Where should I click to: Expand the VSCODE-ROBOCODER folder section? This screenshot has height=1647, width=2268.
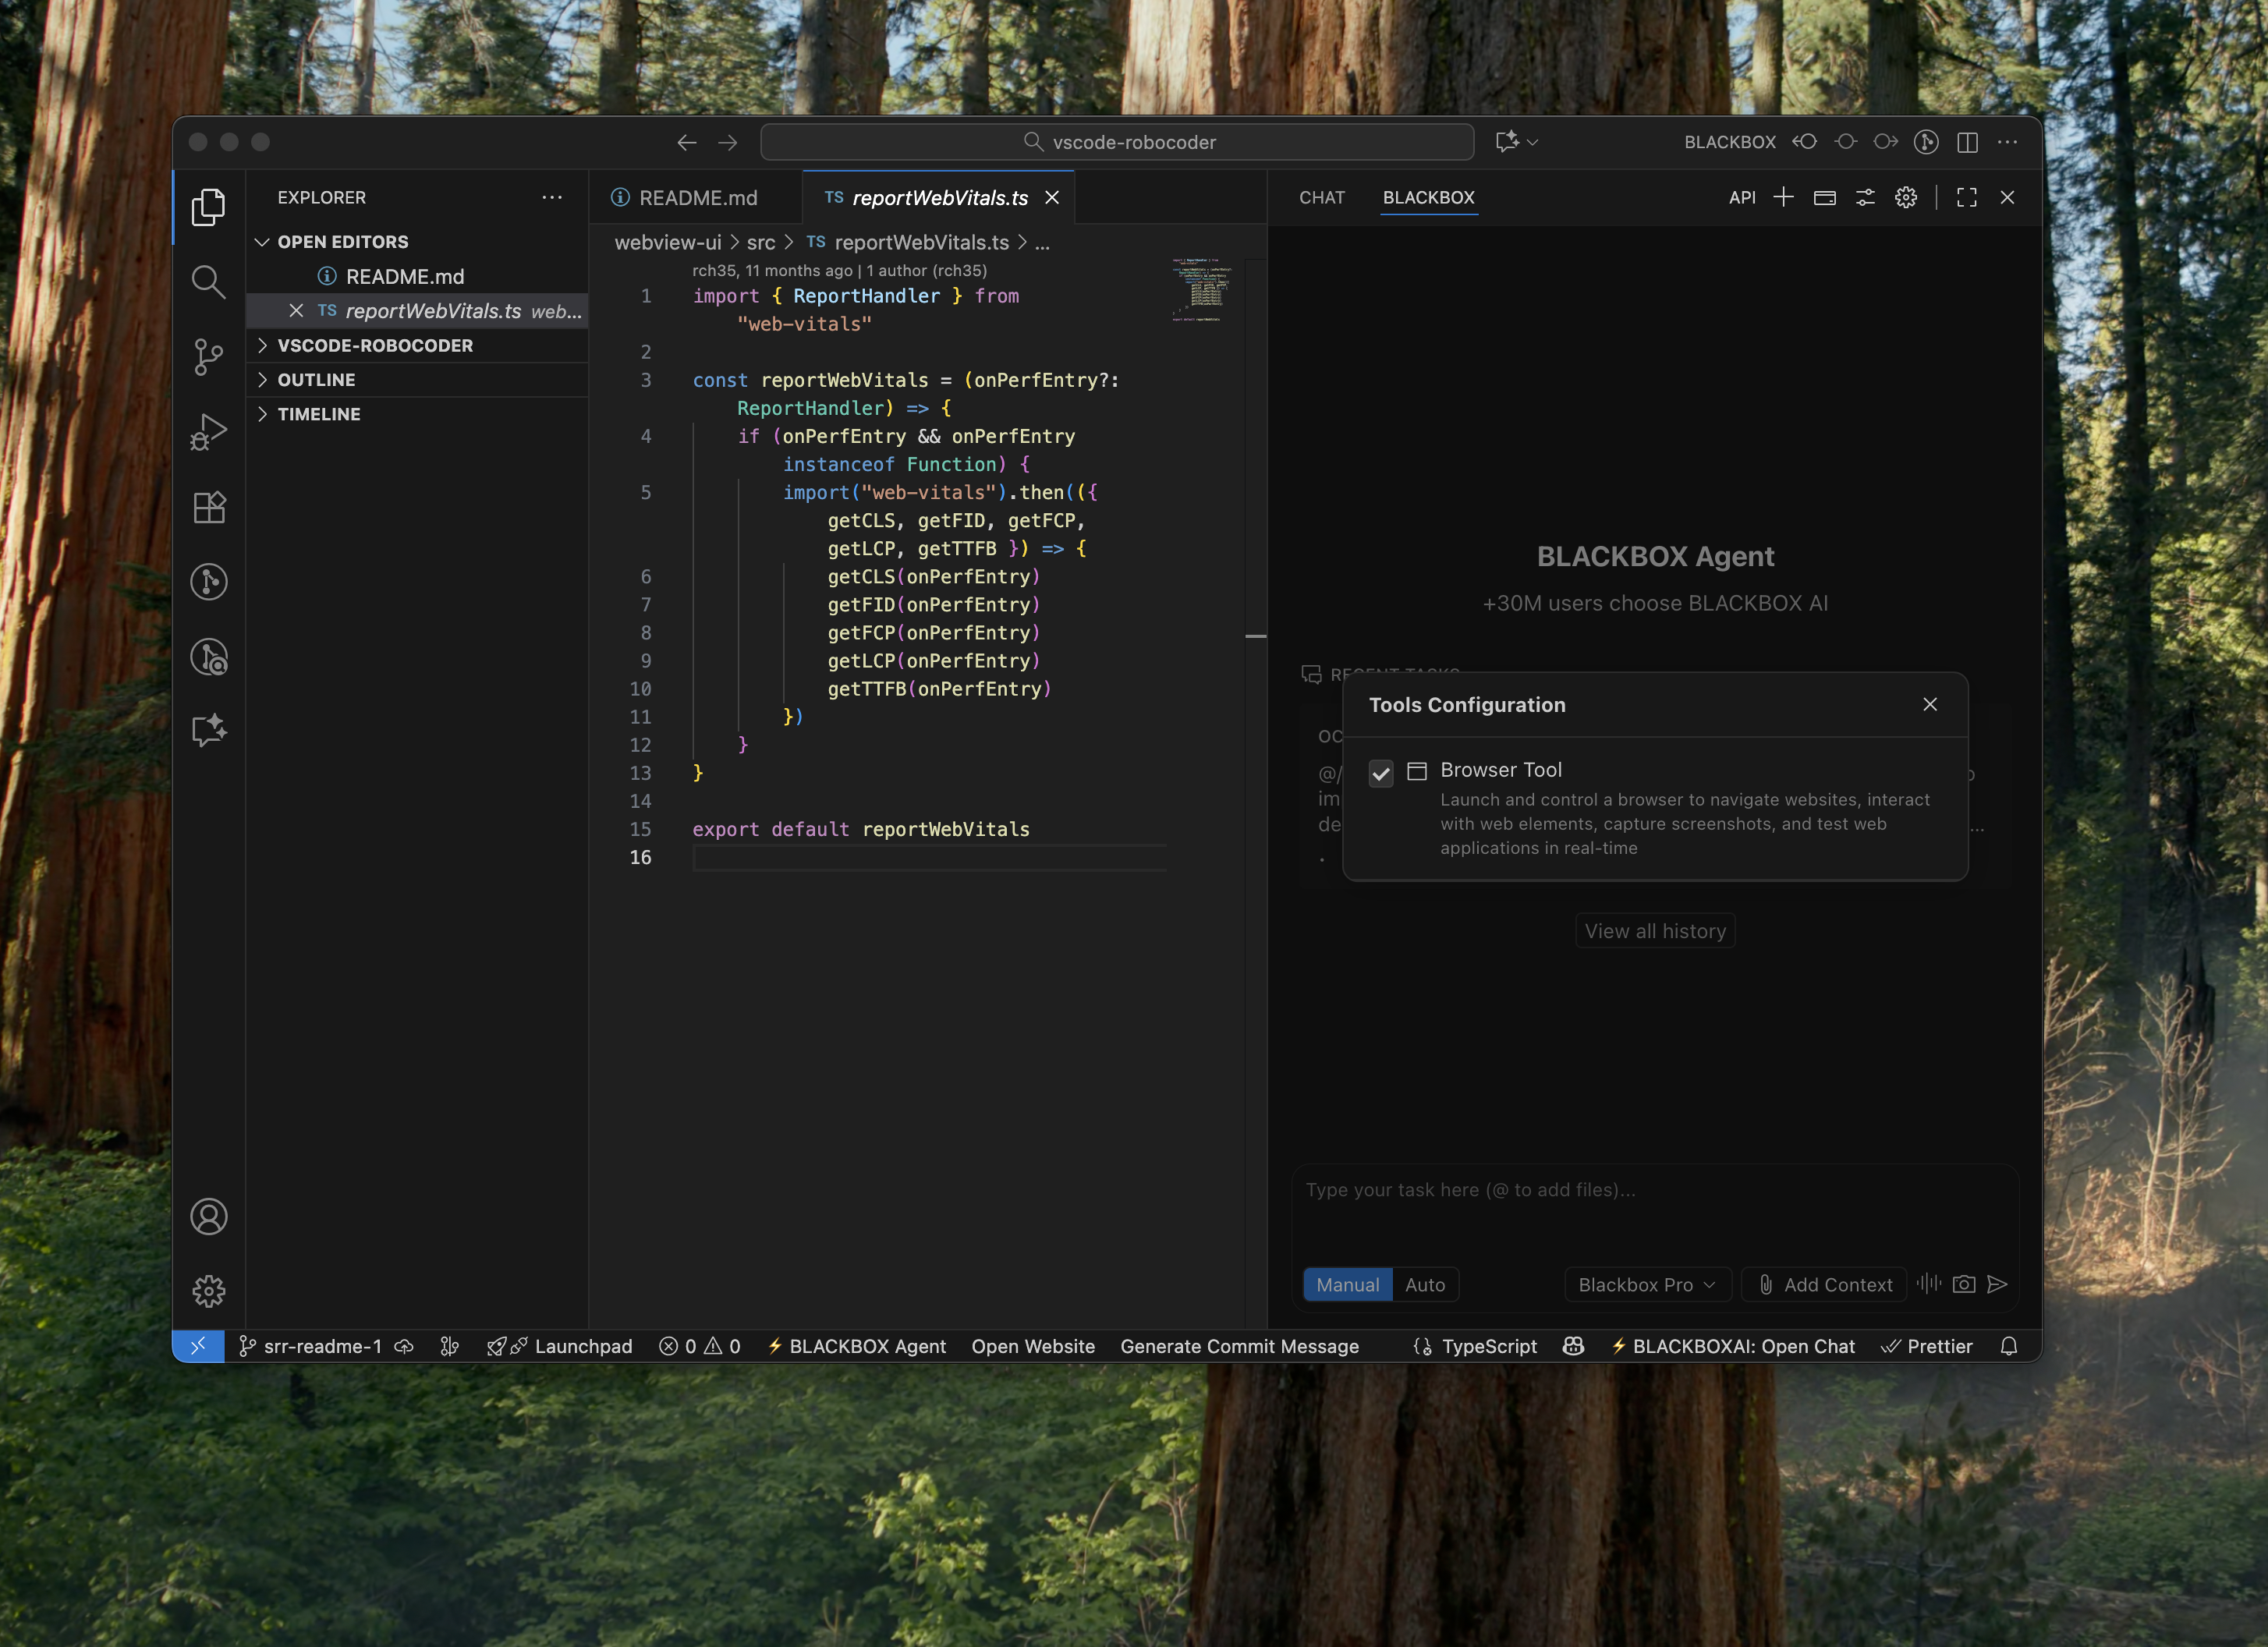coord(375,346)
